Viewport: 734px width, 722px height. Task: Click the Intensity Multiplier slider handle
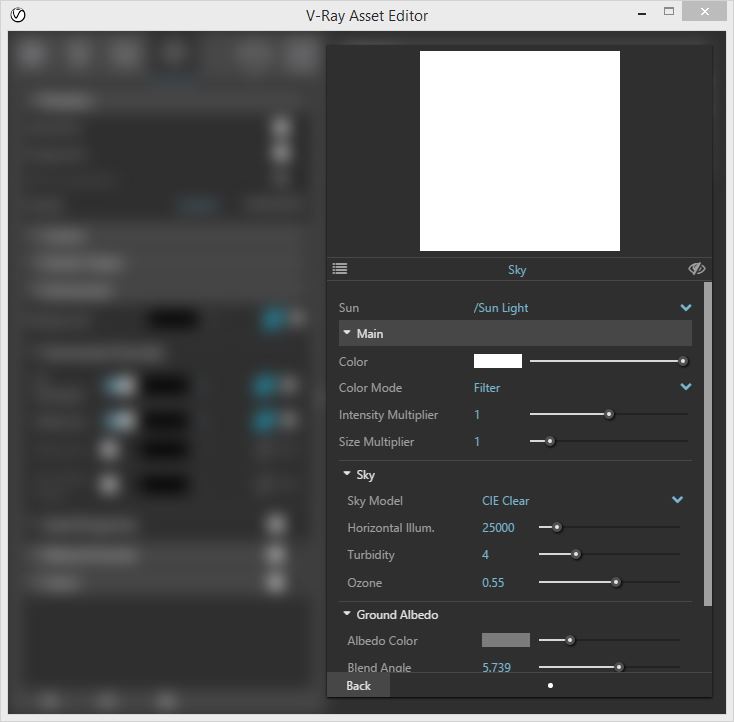pos(609,414)
